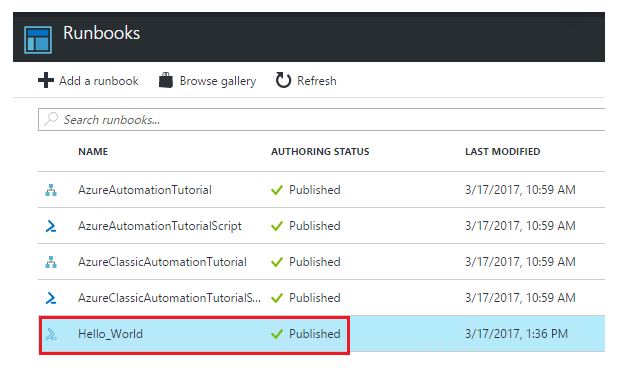Sort by the NAME column header
Screen dimensions: 621x371
click(93, 152)
